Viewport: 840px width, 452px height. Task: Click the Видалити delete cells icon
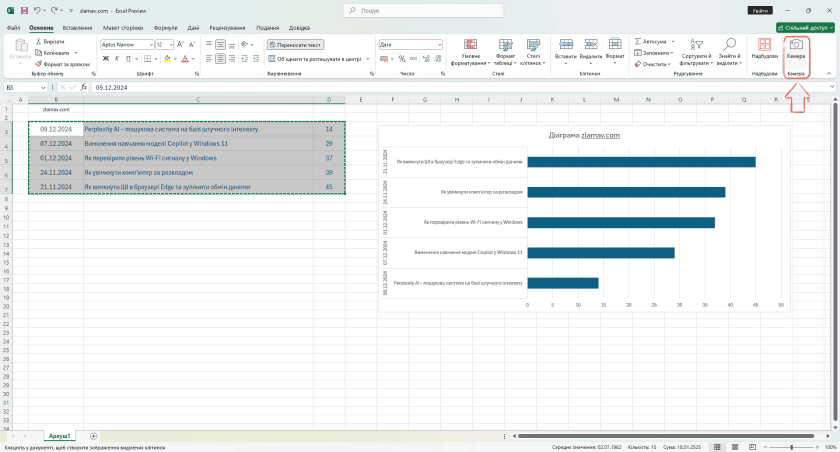591,44
